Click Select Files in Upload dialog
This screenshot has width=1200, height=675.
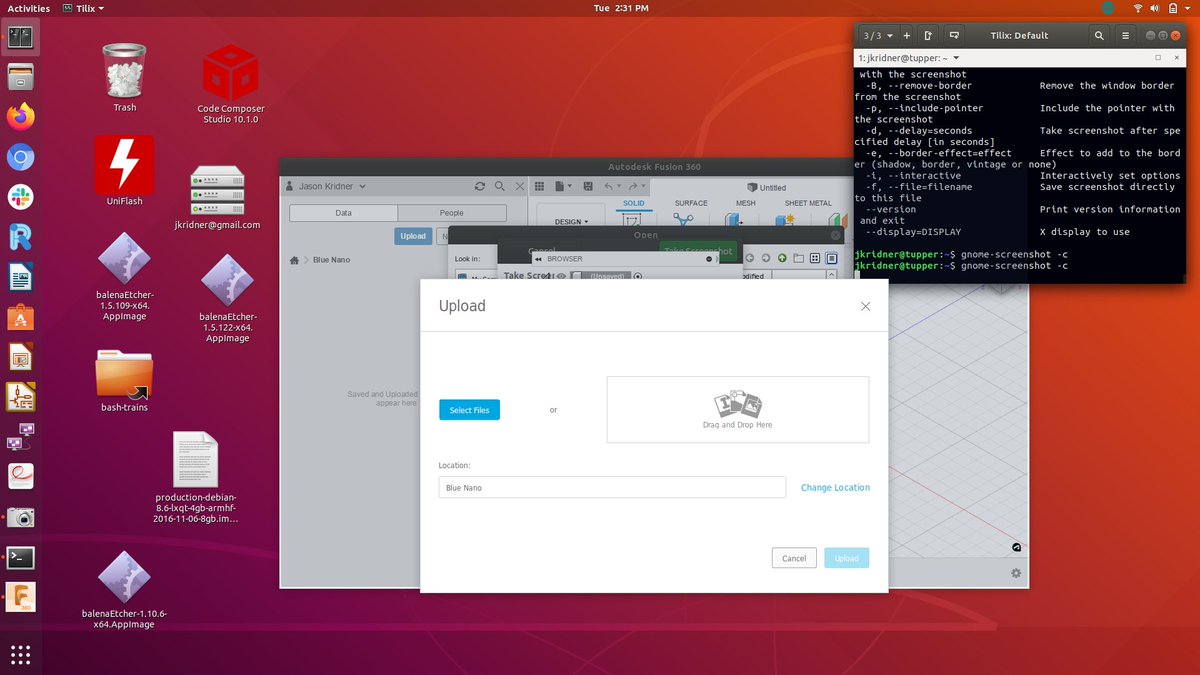click(469, 410)
